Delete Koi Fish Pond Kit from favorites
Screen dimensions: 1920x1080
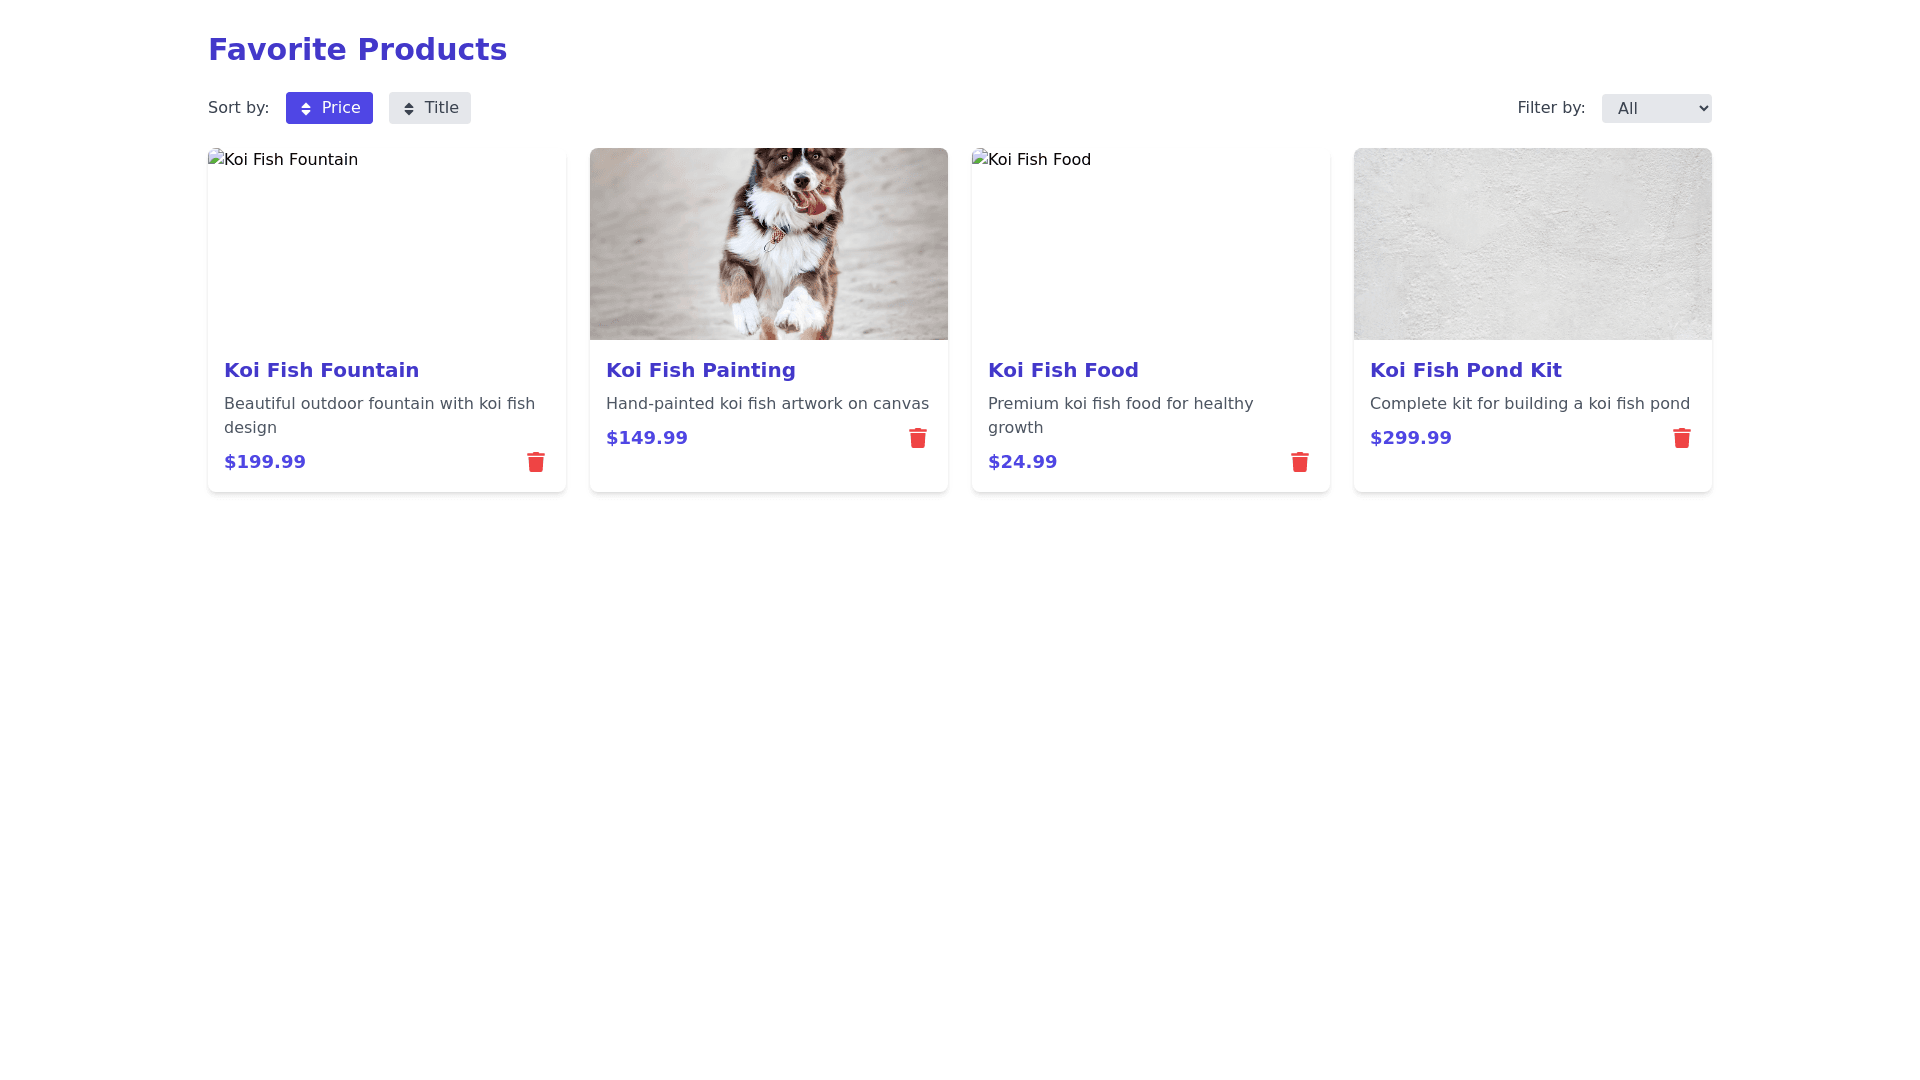(x=1682, y=438)
